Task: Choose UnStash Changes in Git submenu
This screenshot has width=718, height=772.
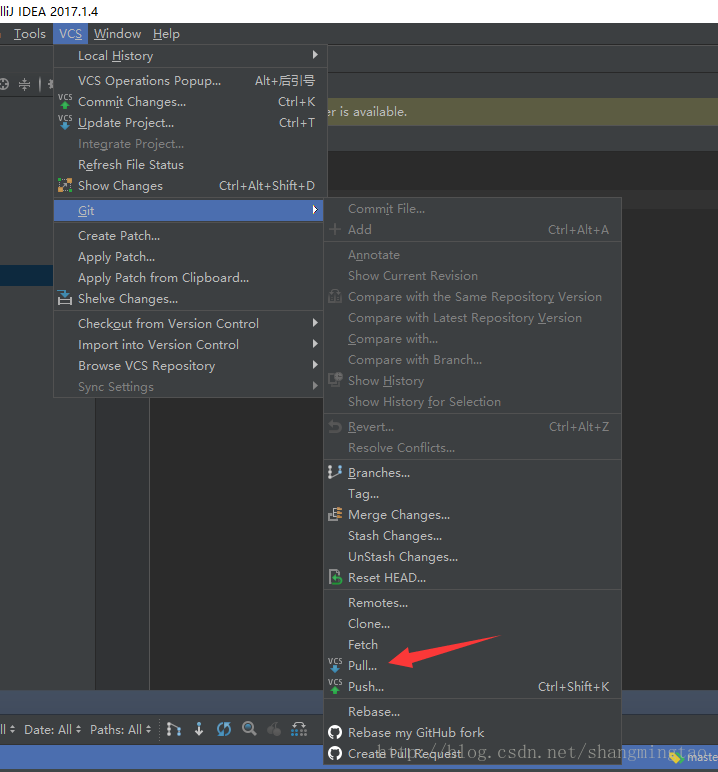Action: pos(472,556)
